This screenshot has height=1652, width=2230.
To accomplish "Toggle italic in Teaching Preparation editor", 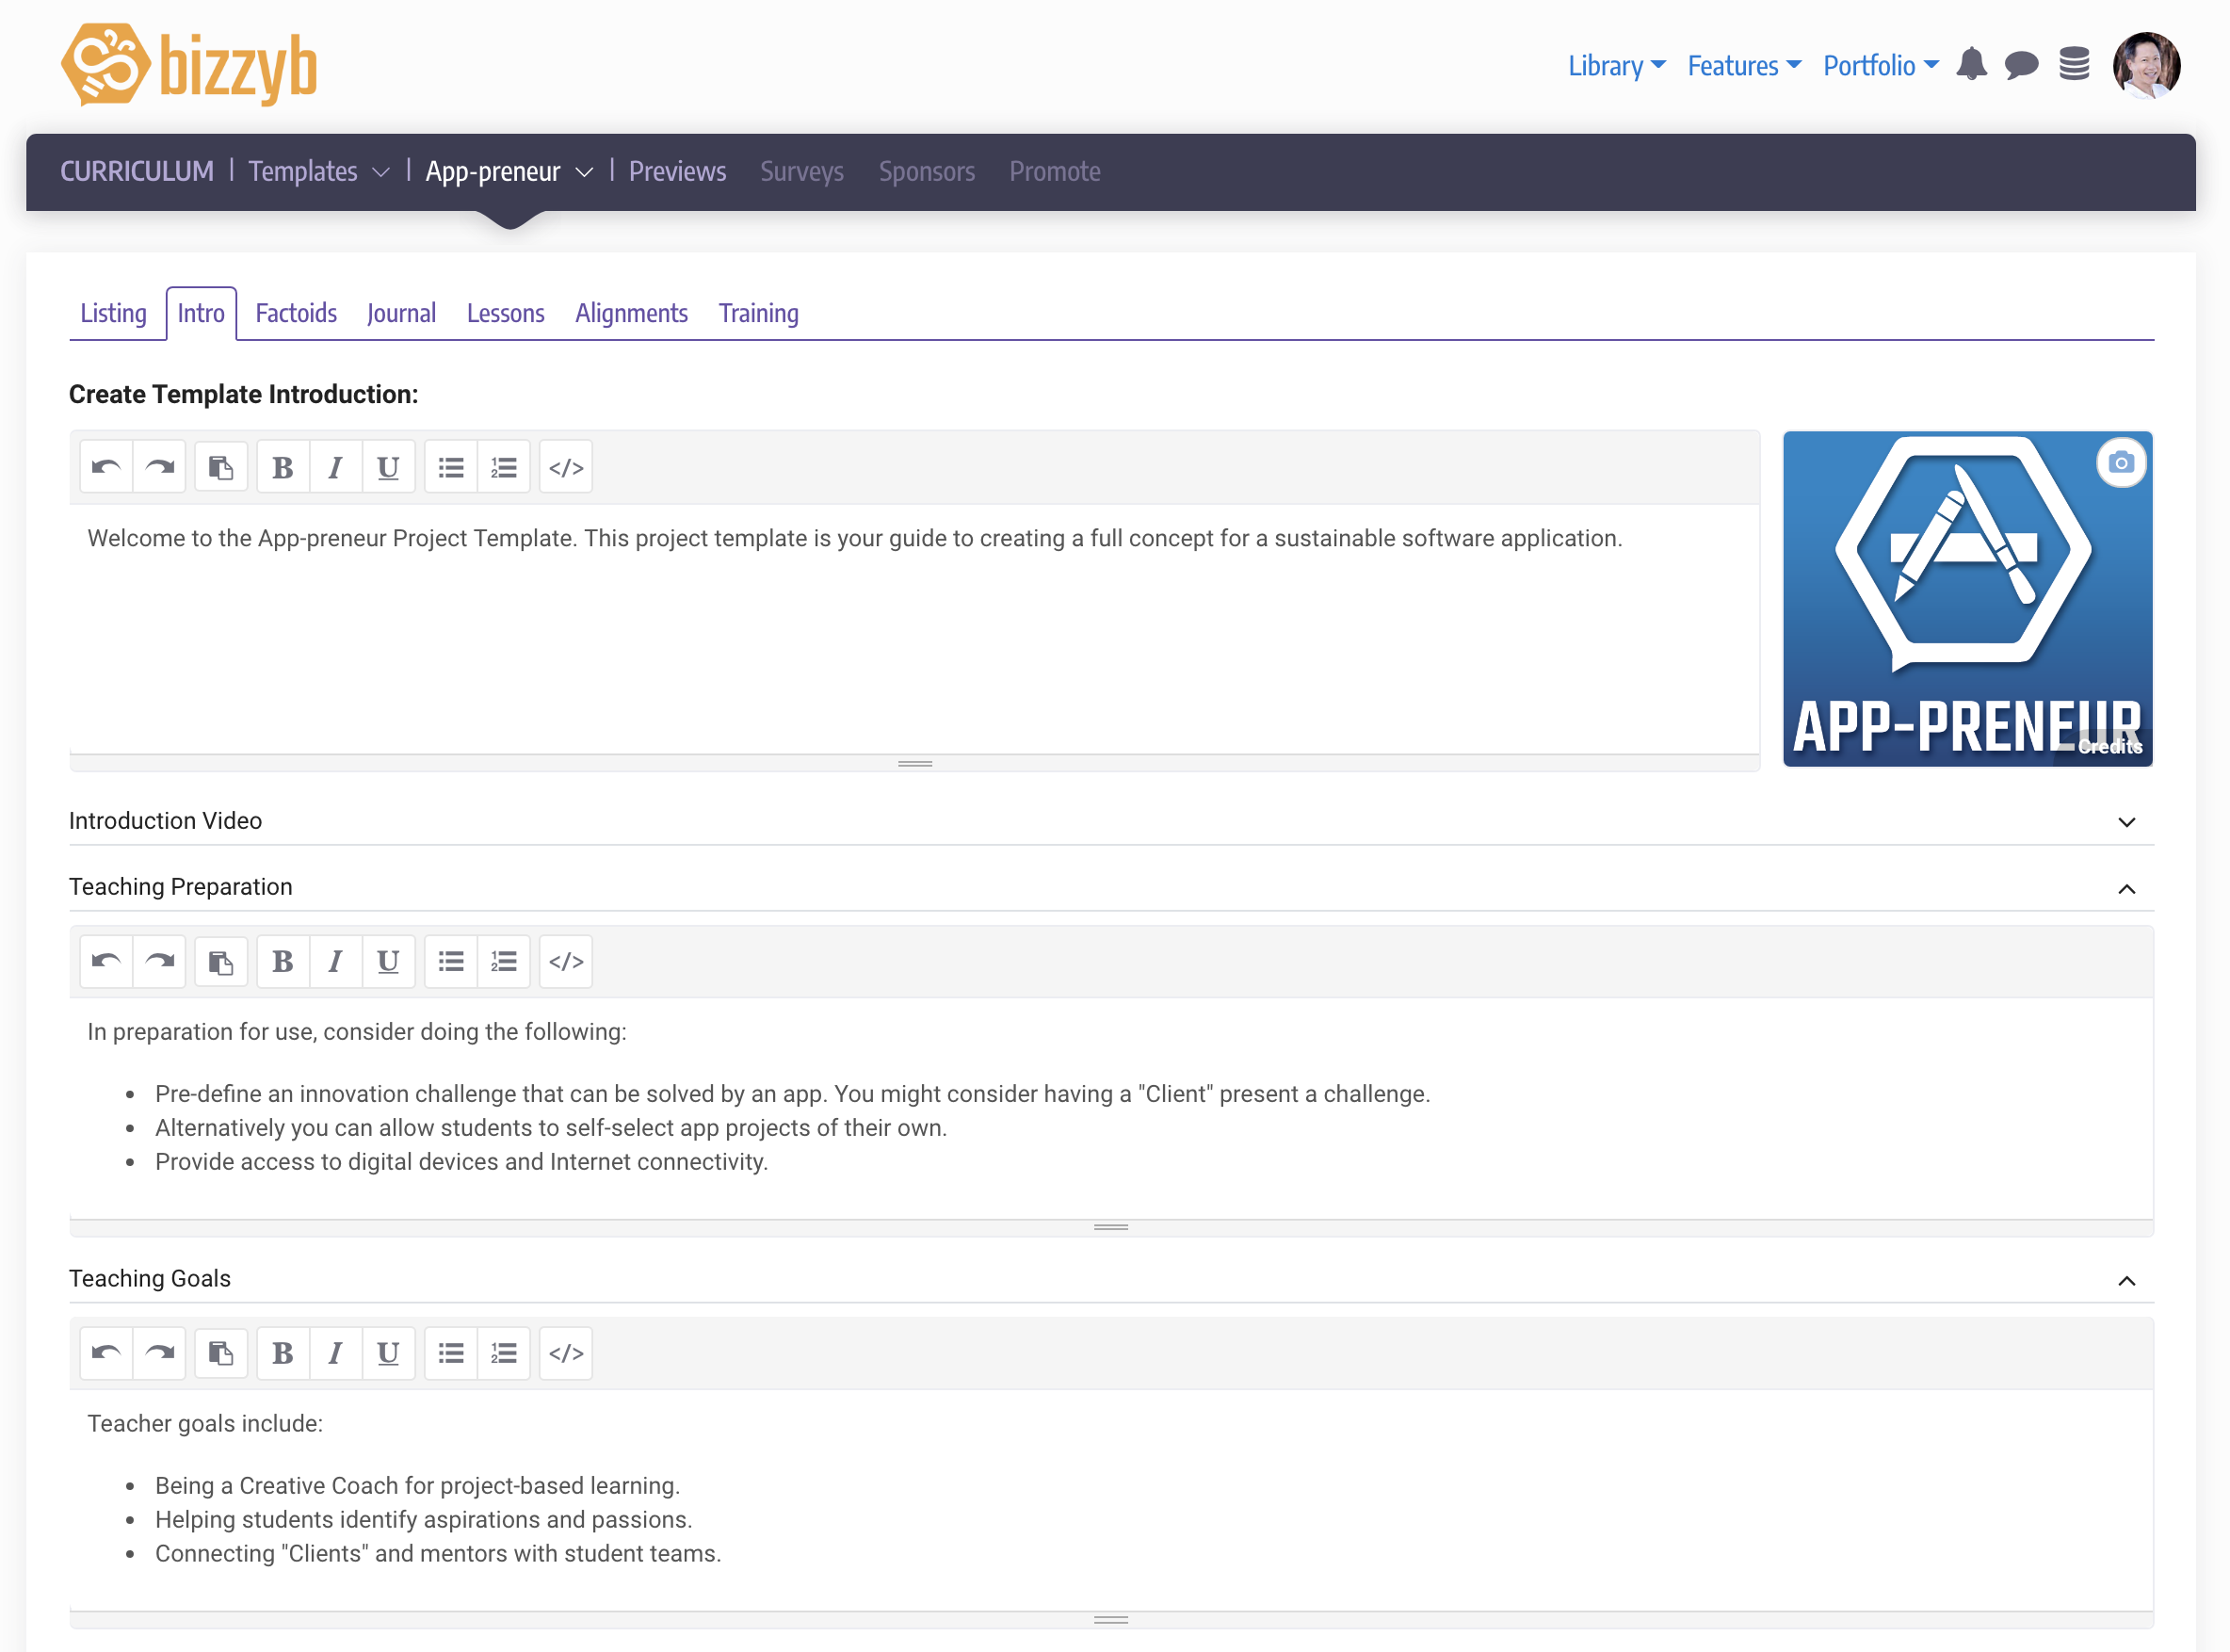I will [336, 961].
